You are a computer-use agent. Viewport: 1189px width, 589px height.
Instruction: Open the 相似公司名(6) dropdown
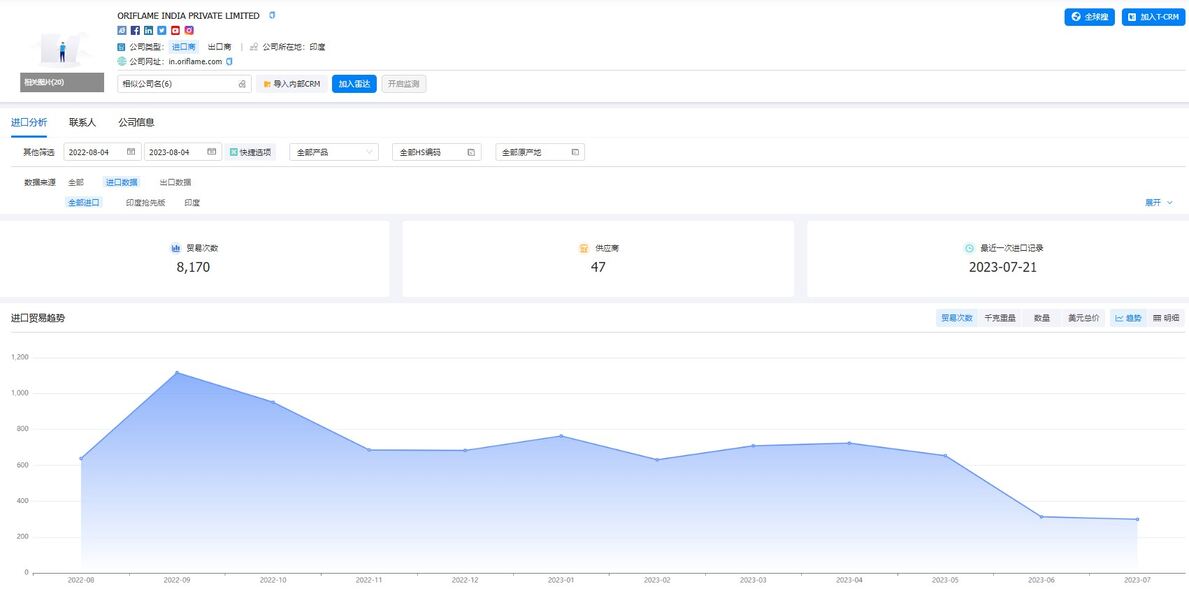coord(184,84)
